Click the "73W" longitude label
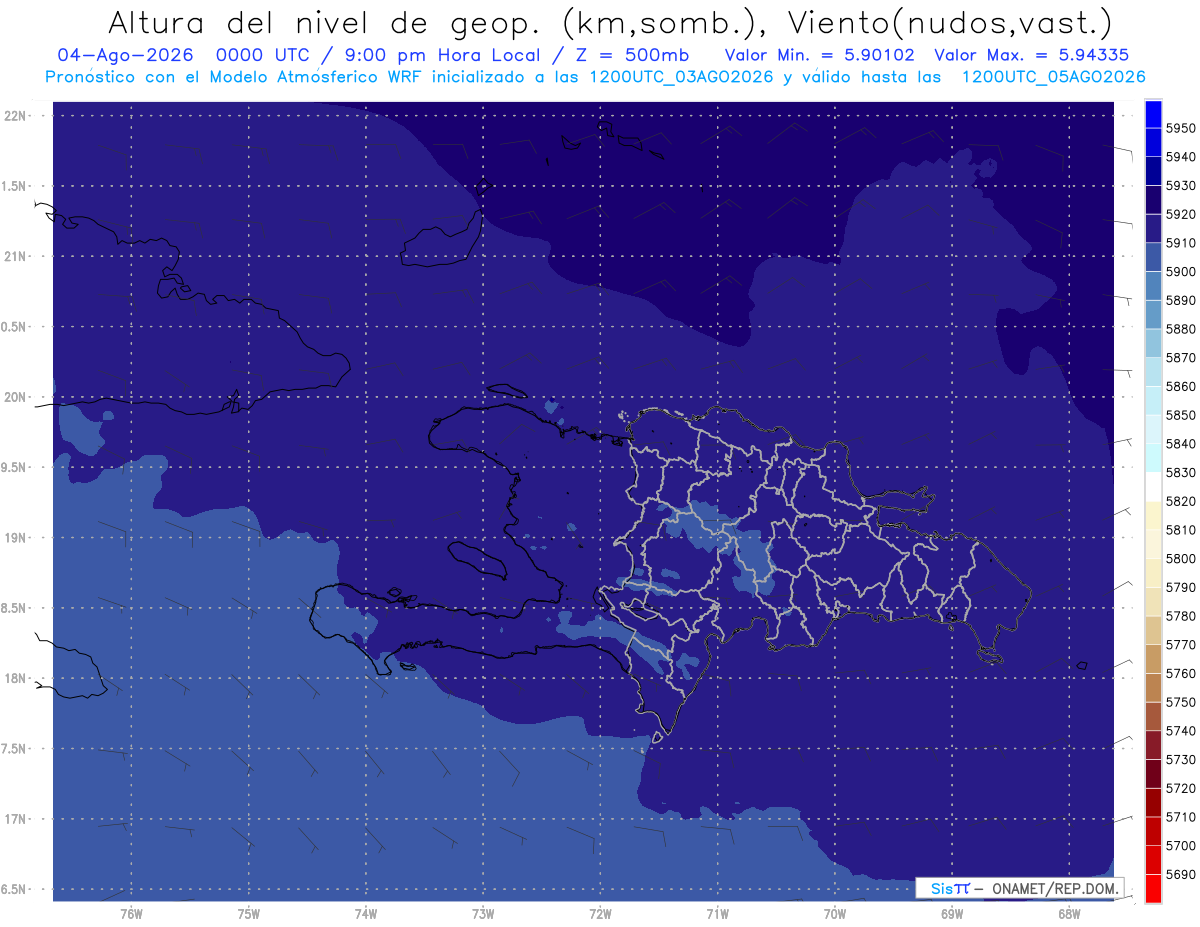The width and height of the screenshot is (1200, 927). tap(483, 915)
